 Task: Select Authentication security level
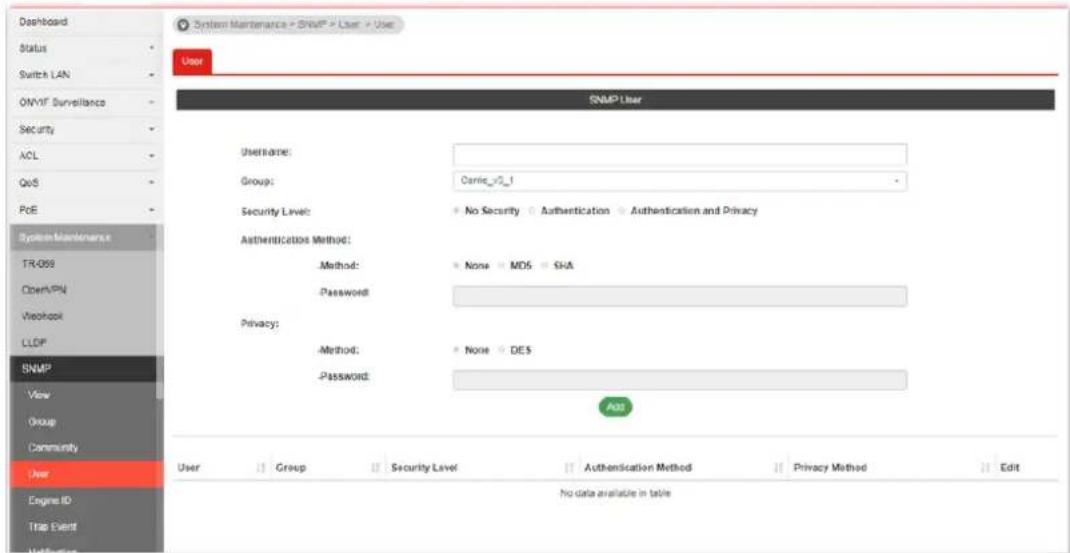click(x=534, y=212)
